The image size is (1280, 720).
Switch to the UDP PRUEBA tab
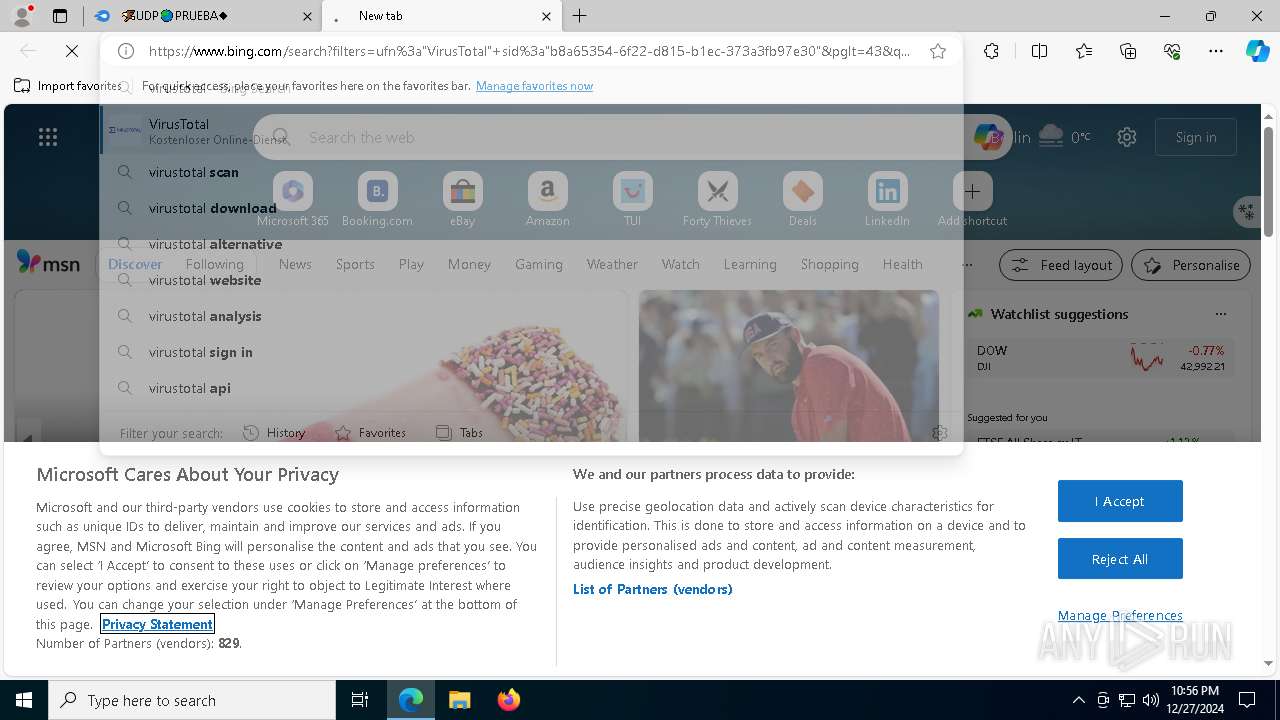(202, 16)
